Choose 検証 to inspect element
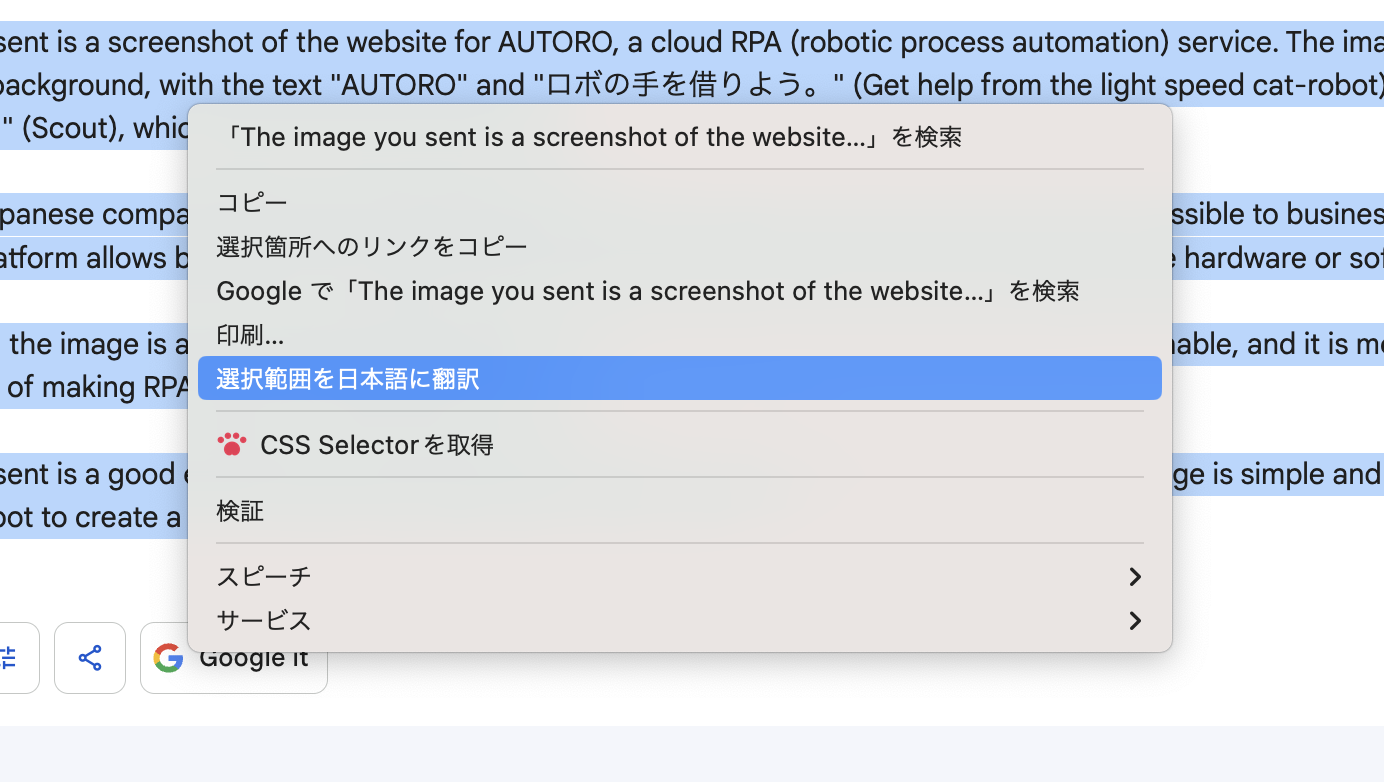Image resolution: width=1384 pixels, height=782 pixels. pos(680,511)
